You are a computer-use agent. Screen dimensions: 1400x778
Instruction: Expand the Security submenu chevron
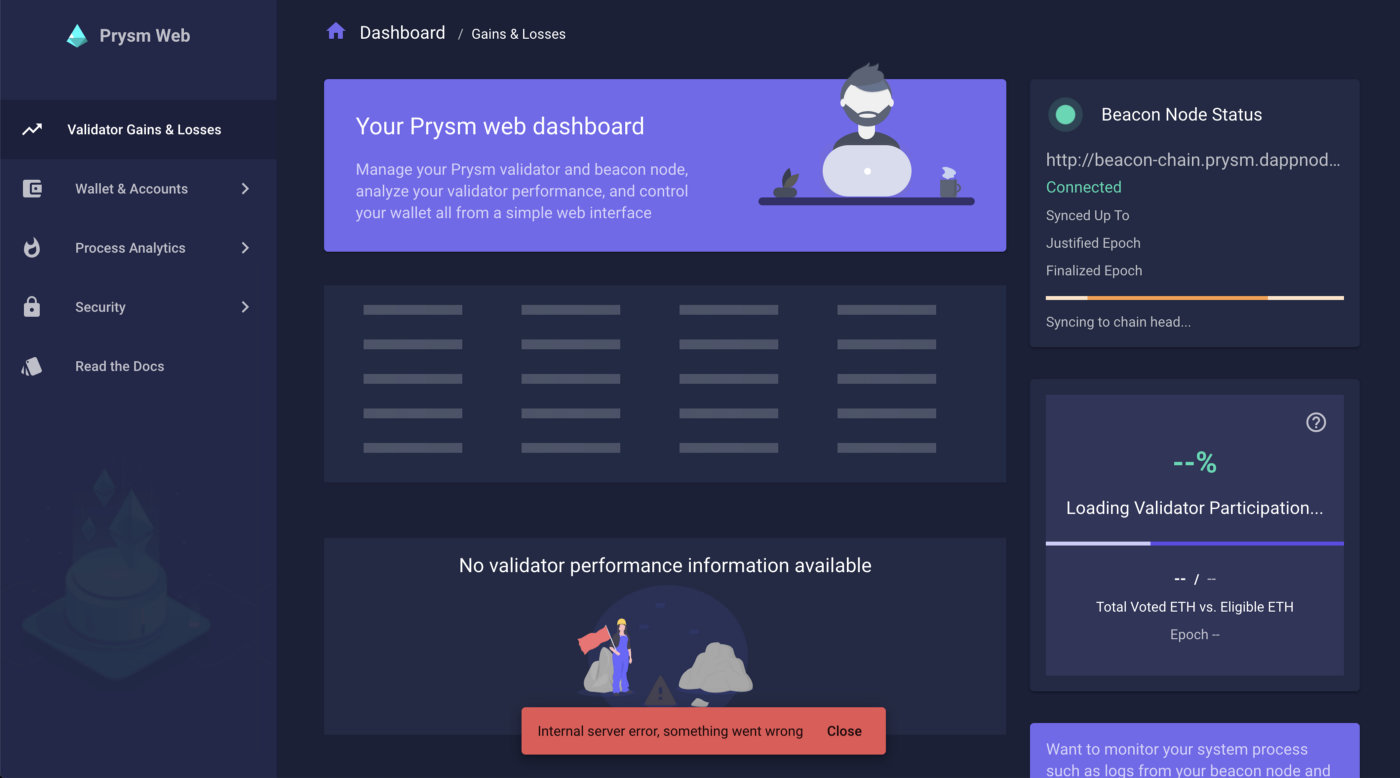coord(245,307)
